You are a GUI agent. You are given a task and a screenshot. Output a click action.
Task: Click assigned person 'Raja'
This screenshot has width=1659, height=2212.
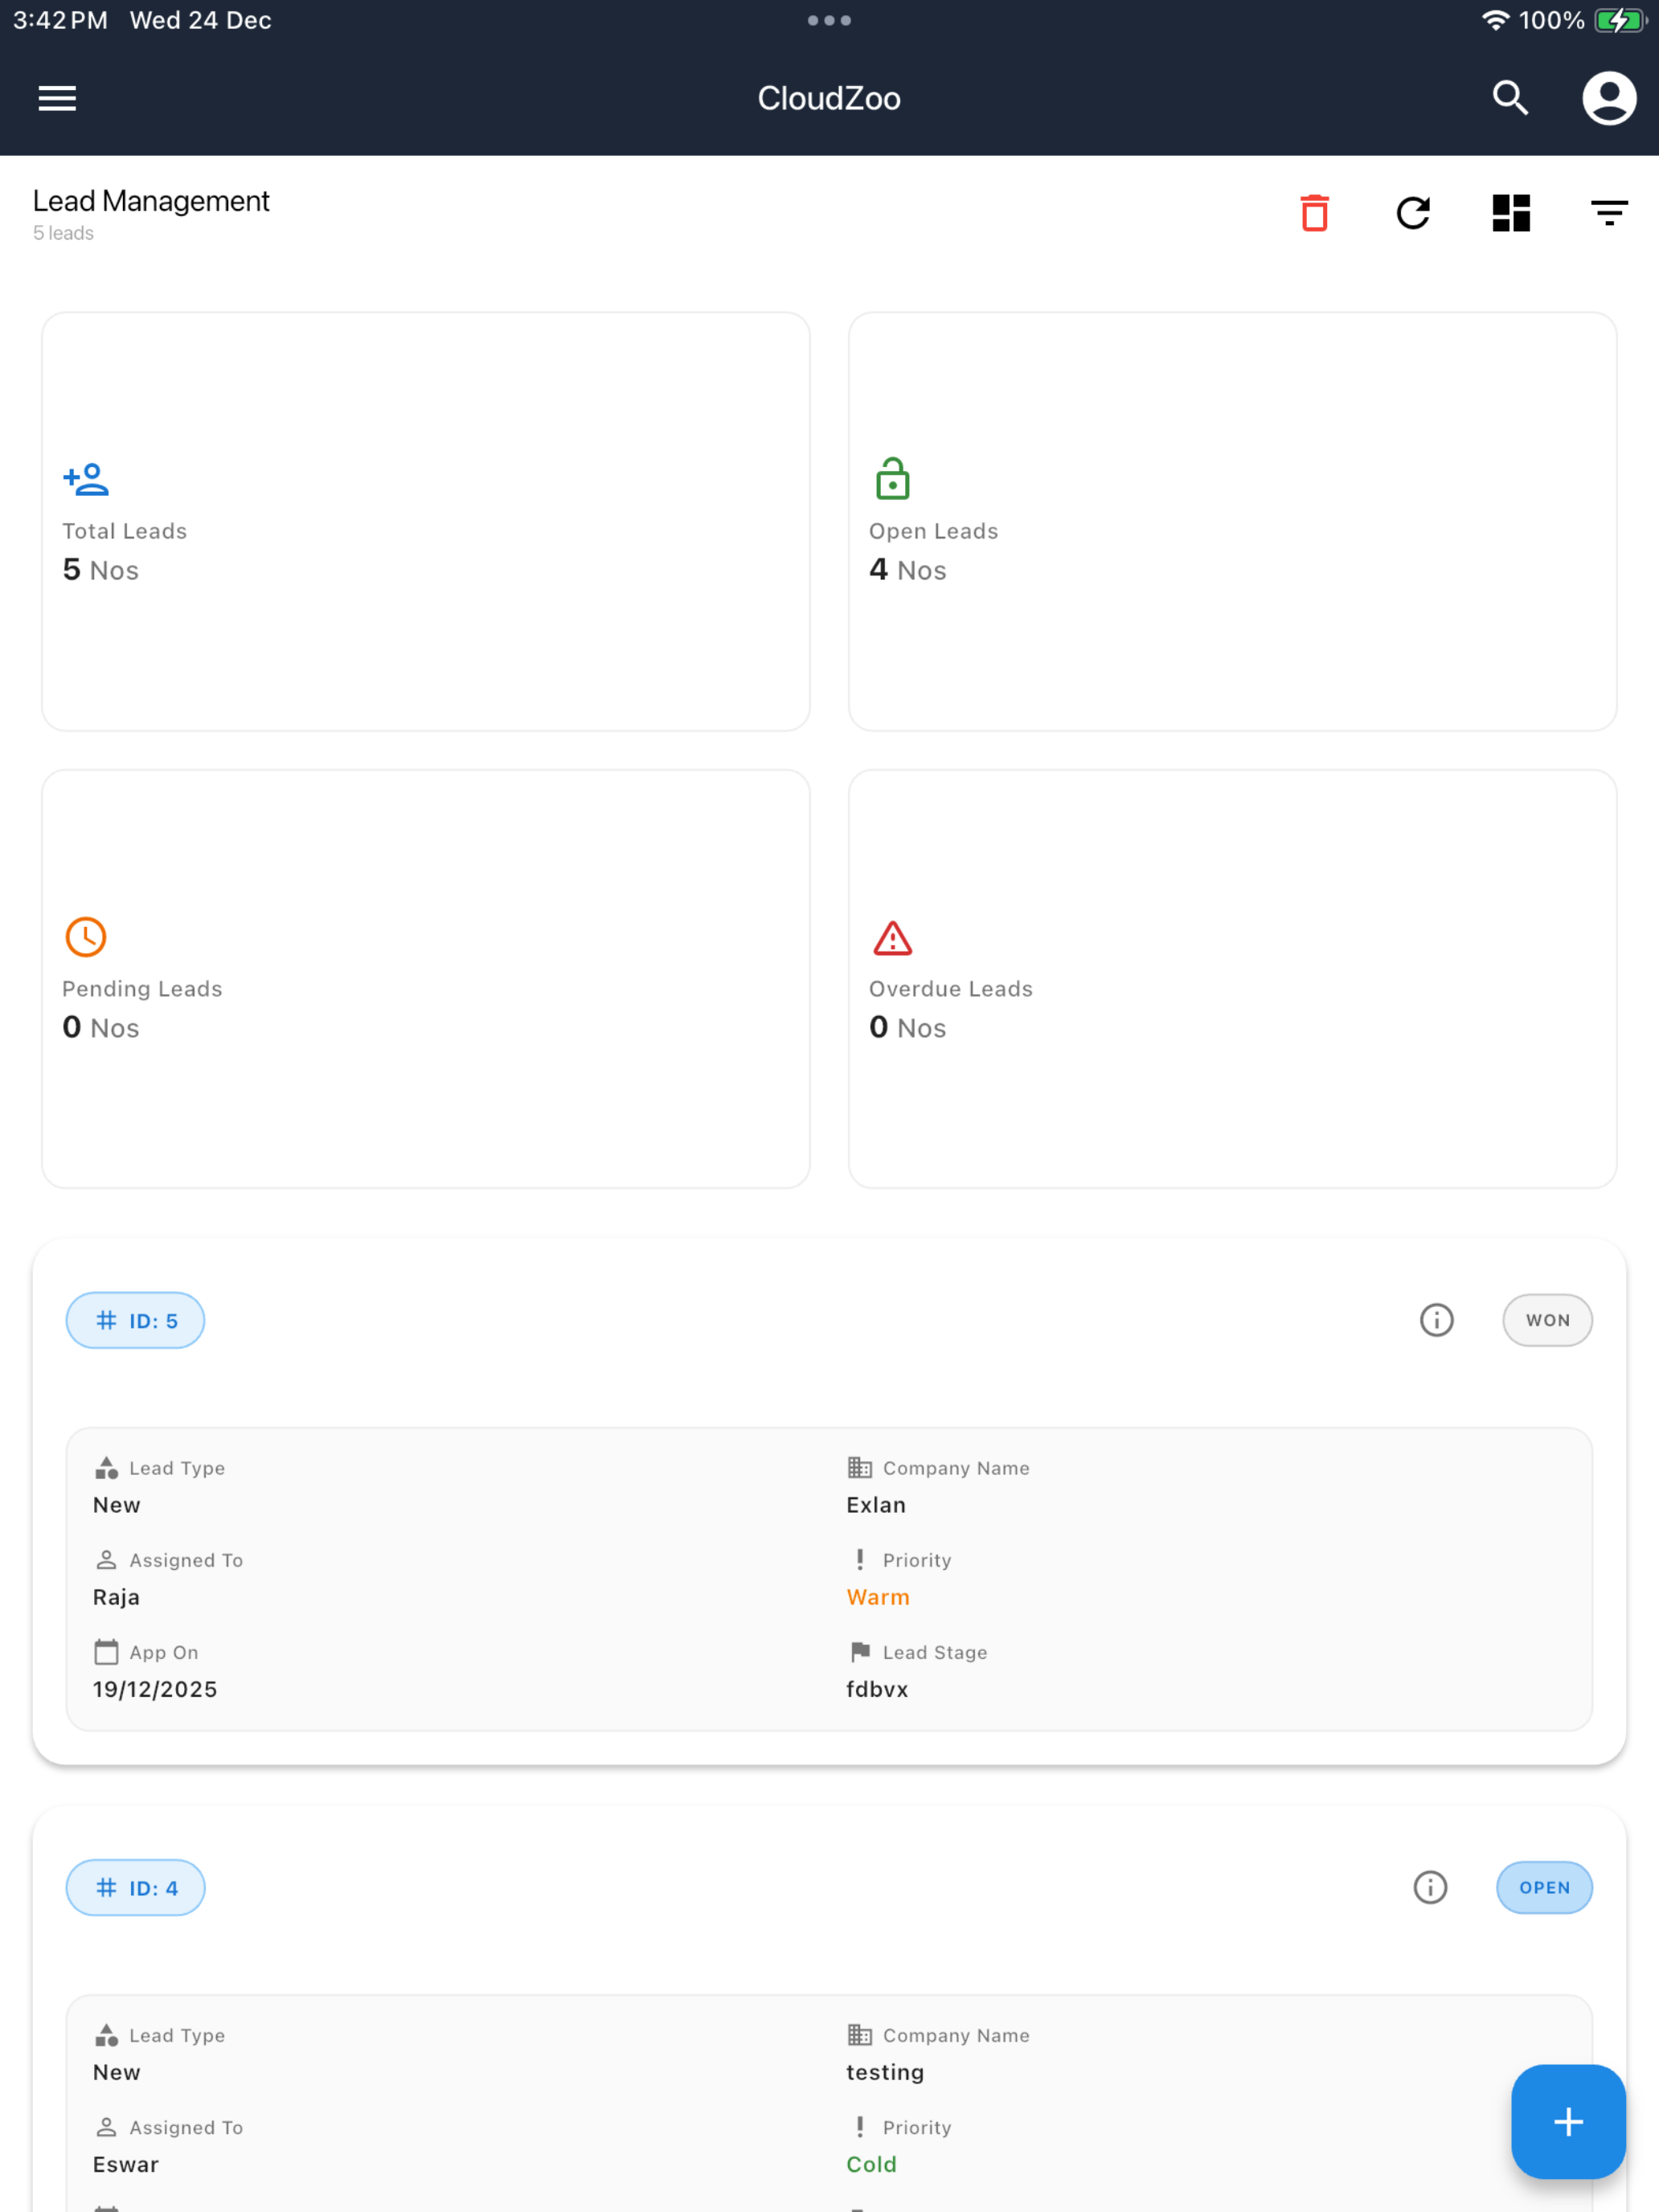116,1596
